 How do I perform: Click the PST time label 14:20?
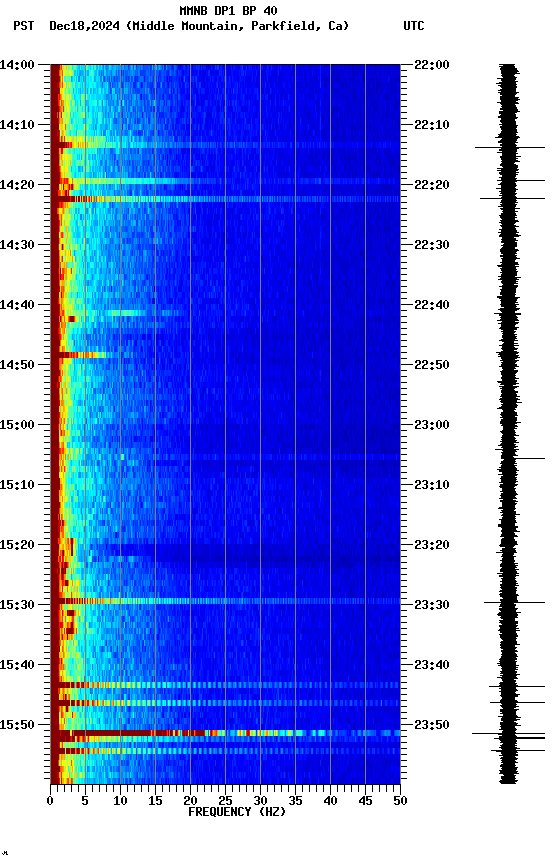pos(17,185)
